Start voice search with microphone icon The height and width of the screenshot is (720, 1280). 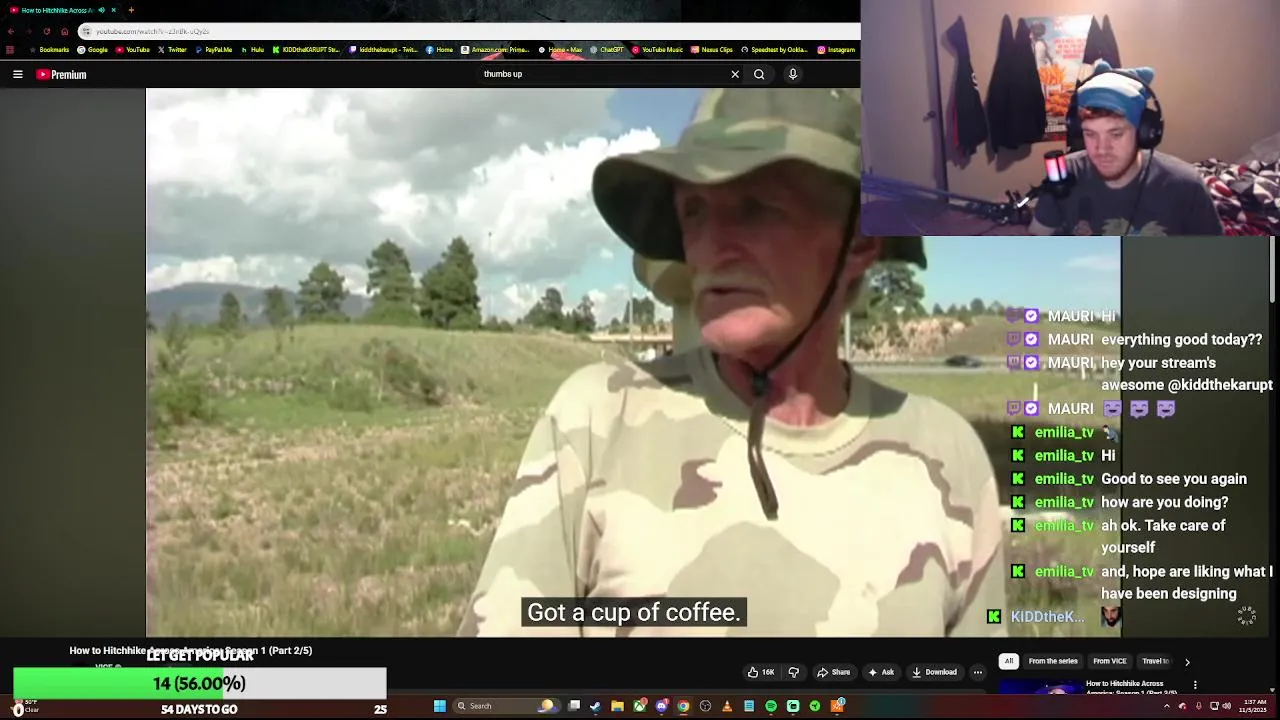coord(793,74)
